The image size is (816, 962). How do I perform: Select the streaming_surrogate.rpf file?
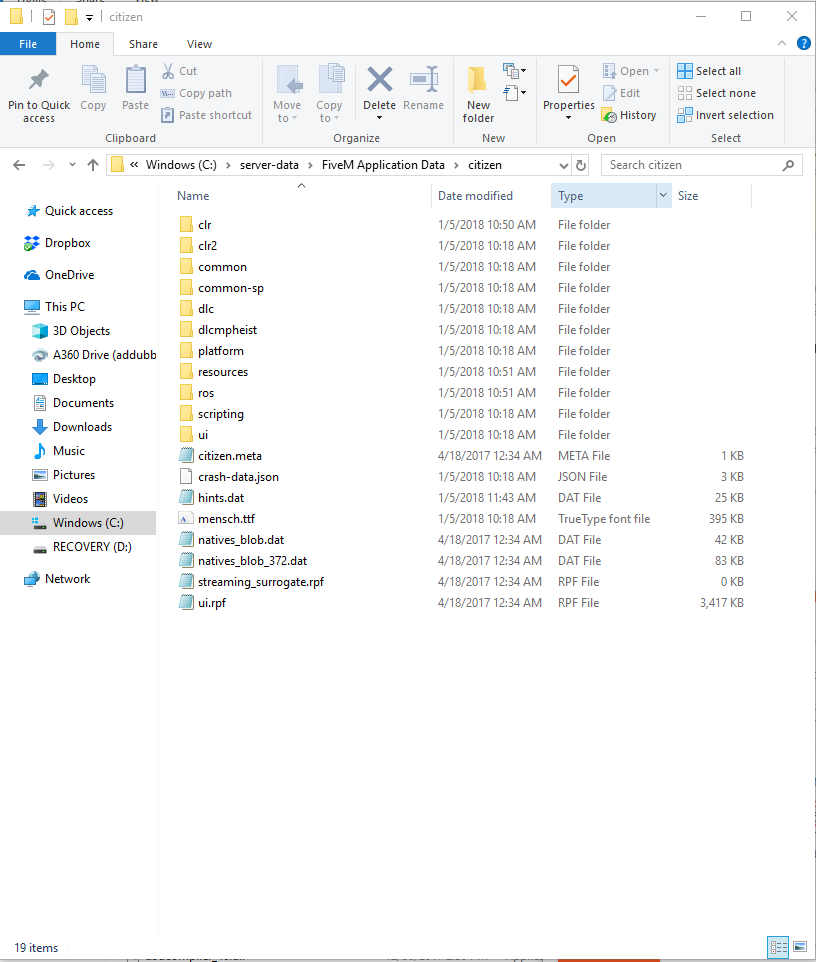pyautogui.click(x=261, y=582)
